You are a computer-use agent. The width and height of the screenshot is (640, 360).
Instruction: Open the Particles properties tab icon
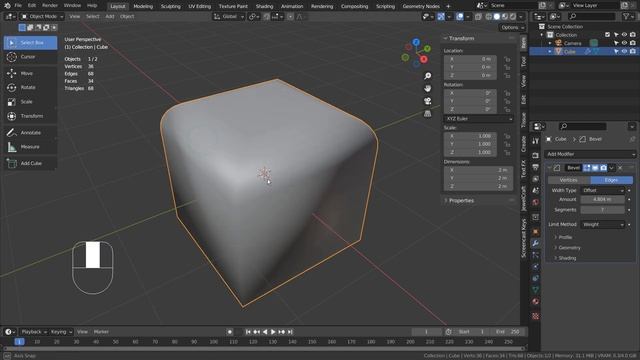click(x=536, y=255)
